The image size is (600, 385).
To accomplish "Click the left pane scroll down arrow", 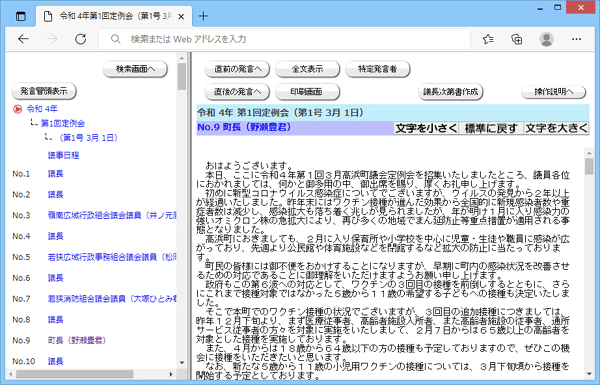I will coord(182,362).
